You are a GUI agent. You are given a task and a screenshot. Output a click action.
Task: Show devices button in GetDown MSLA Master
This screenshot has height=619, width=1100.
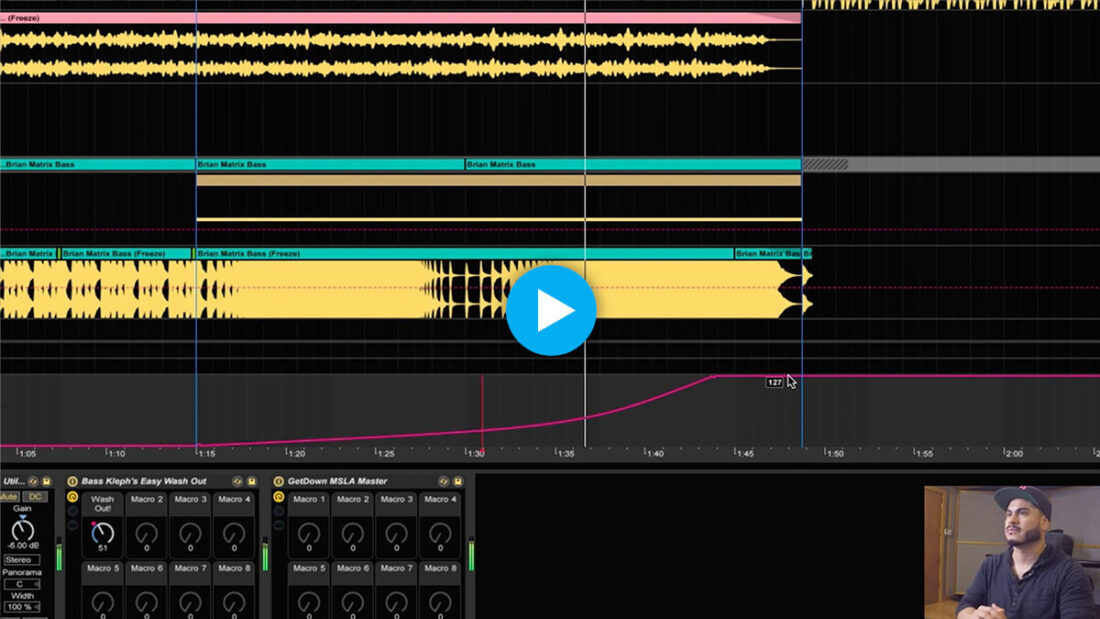279,525
